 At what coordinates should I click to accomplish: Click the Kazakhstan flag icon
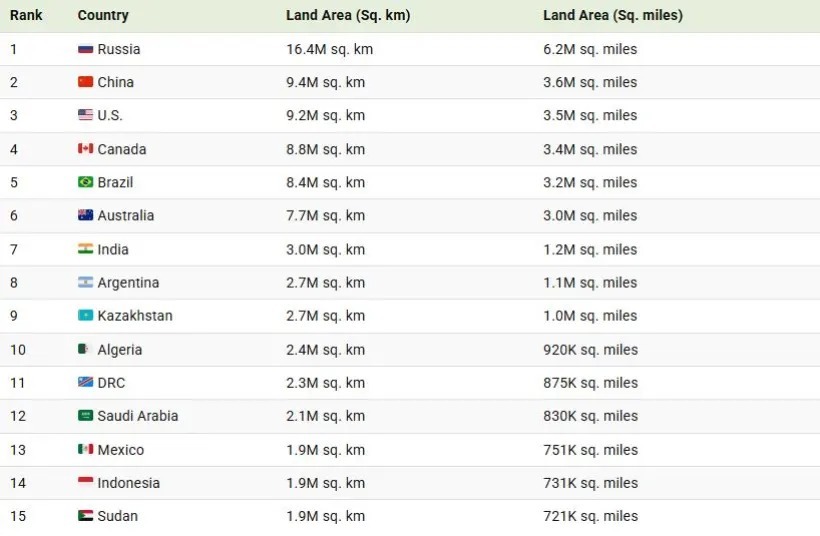[x=85, y=316]
